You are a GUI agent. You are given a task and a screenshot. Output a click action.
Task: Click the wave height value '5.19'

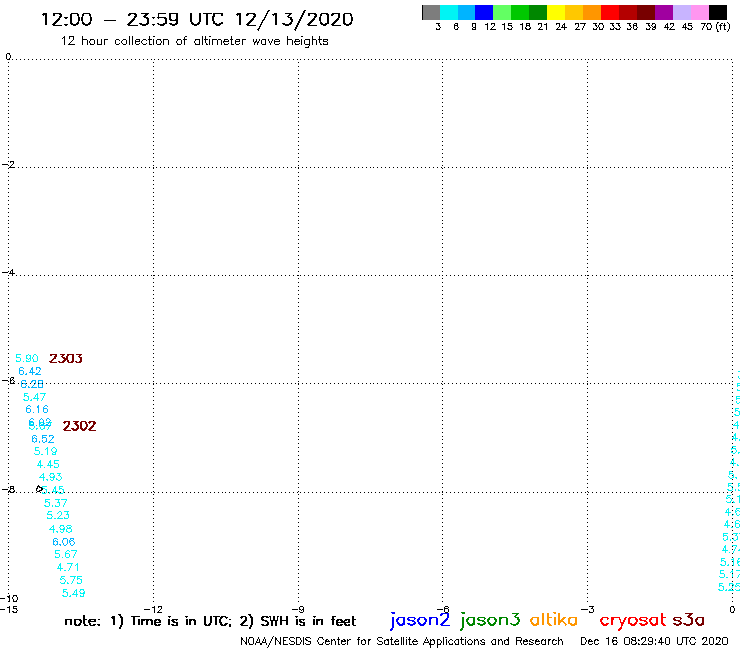pyautogui.click(x=45, y=451)
